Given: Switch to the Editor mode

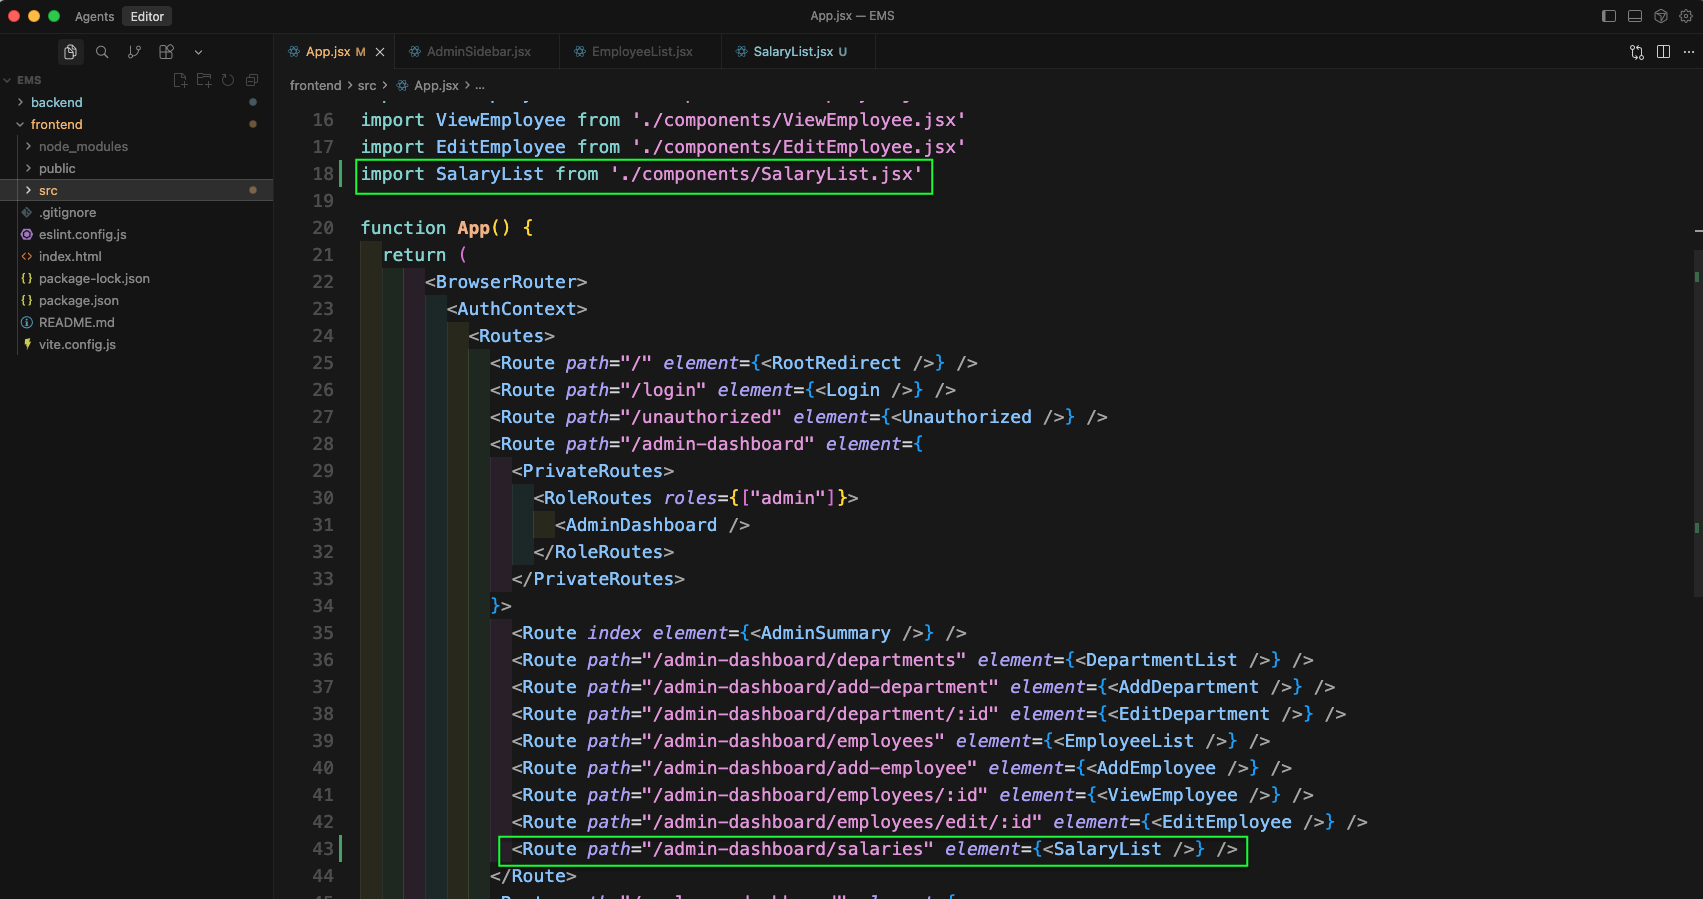Looking at the screenshot, I should tap(147, 16).
